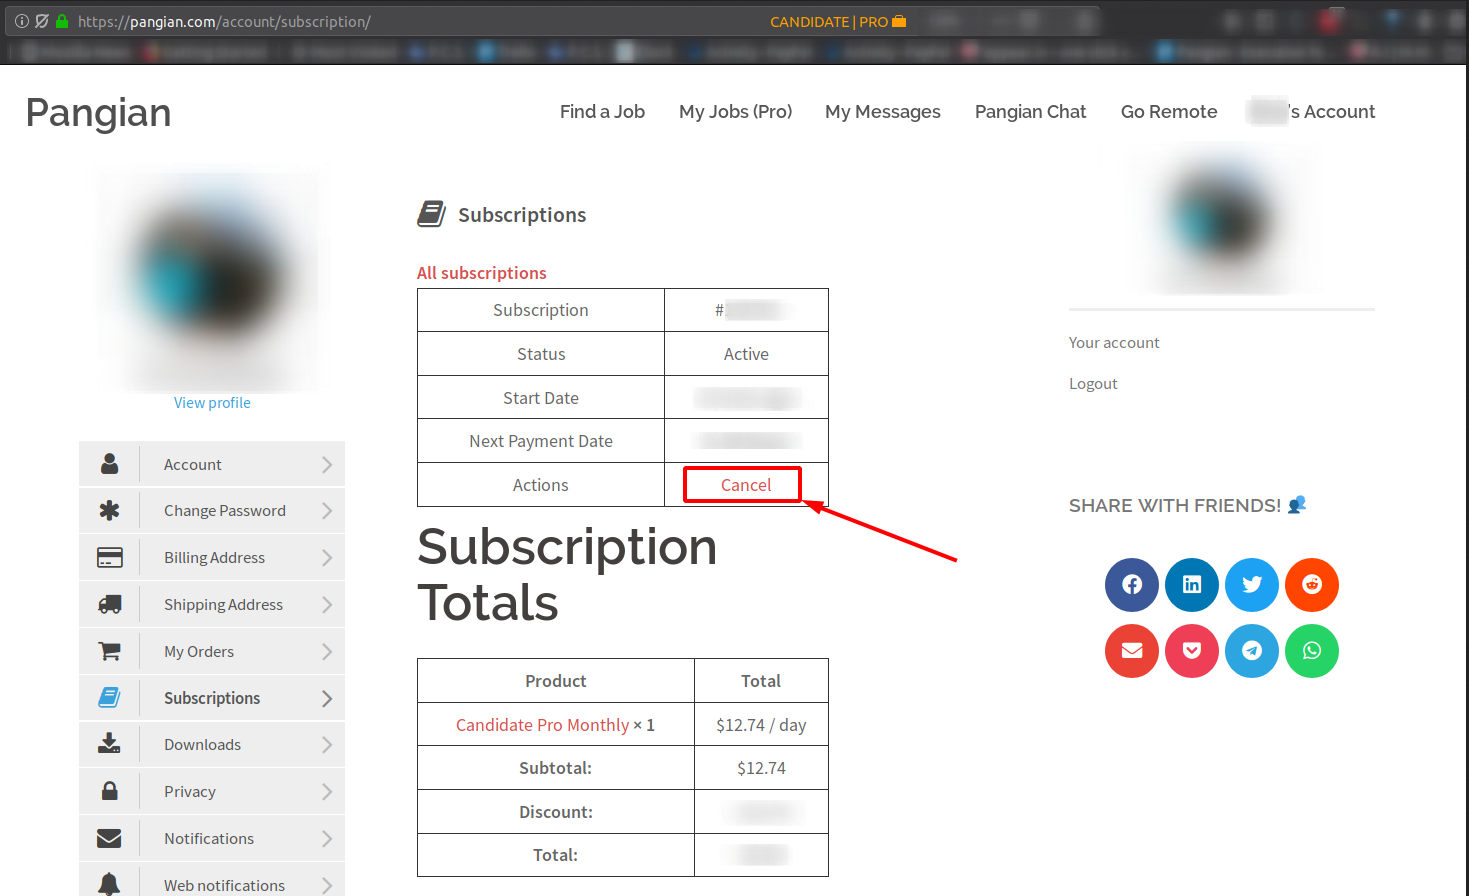Image resolution: width=1469 pixels, height=896 pixels.
Task: Click the Your account link
Action: tap(1114, 343)
